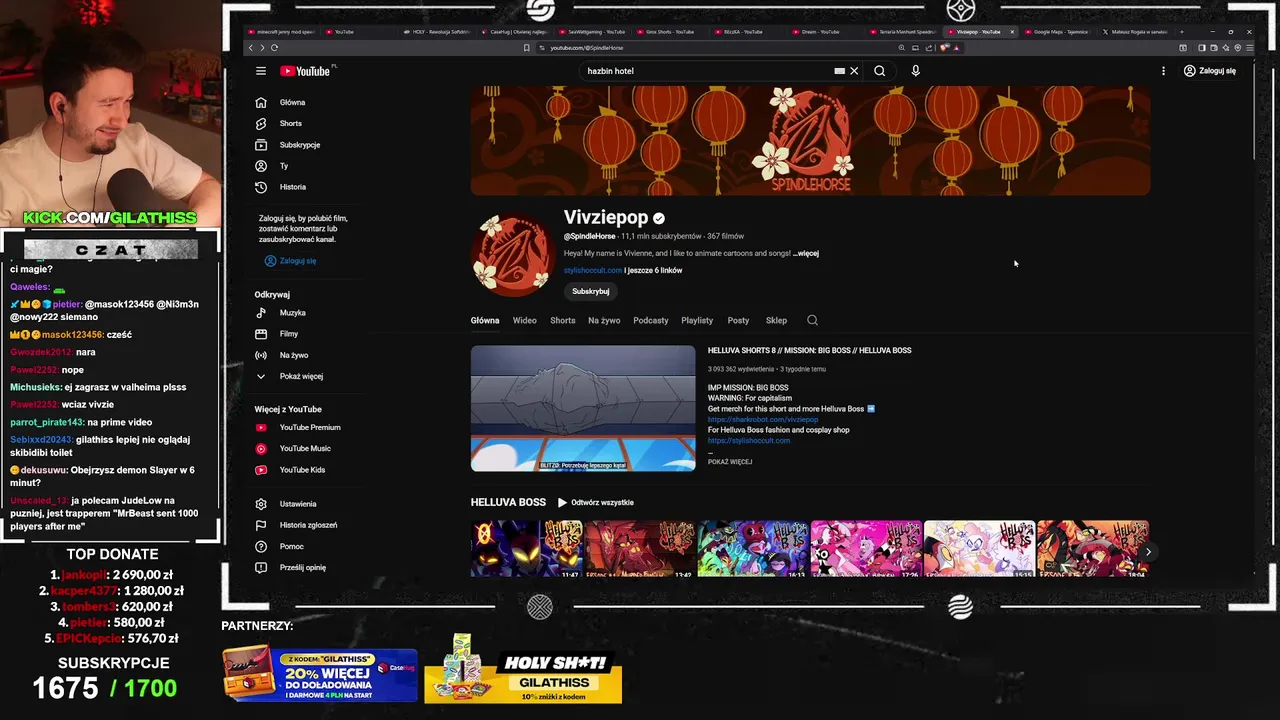Click the bookmark icon by the address bar
Image resolution: width=1280 pixels, height=720 pixels.
pos(527,48)
